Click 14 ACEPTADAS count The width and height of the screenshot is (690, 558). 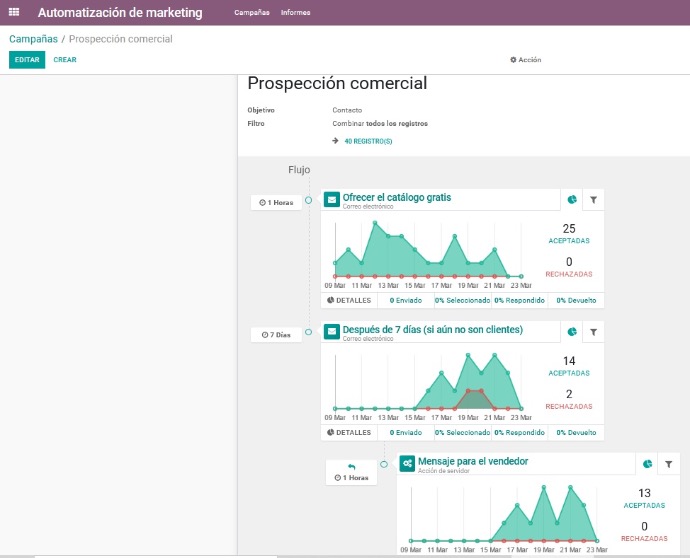click(569, 366)
